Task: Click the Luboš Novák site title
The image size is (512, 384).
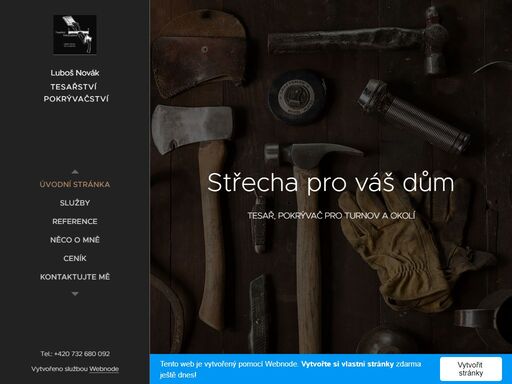Action: 75,73
